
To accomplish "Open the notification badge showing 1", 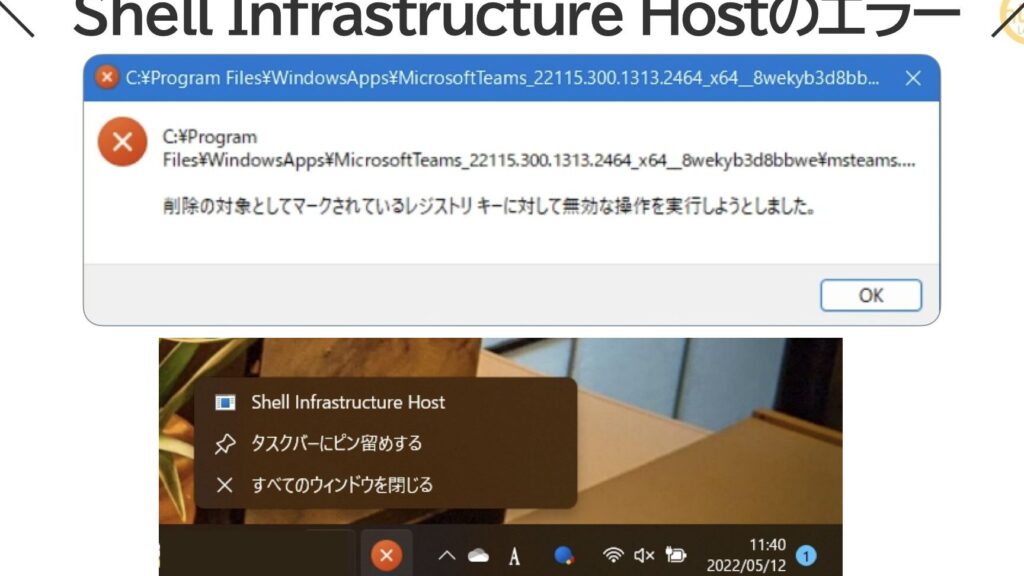I will coord(806,556).
